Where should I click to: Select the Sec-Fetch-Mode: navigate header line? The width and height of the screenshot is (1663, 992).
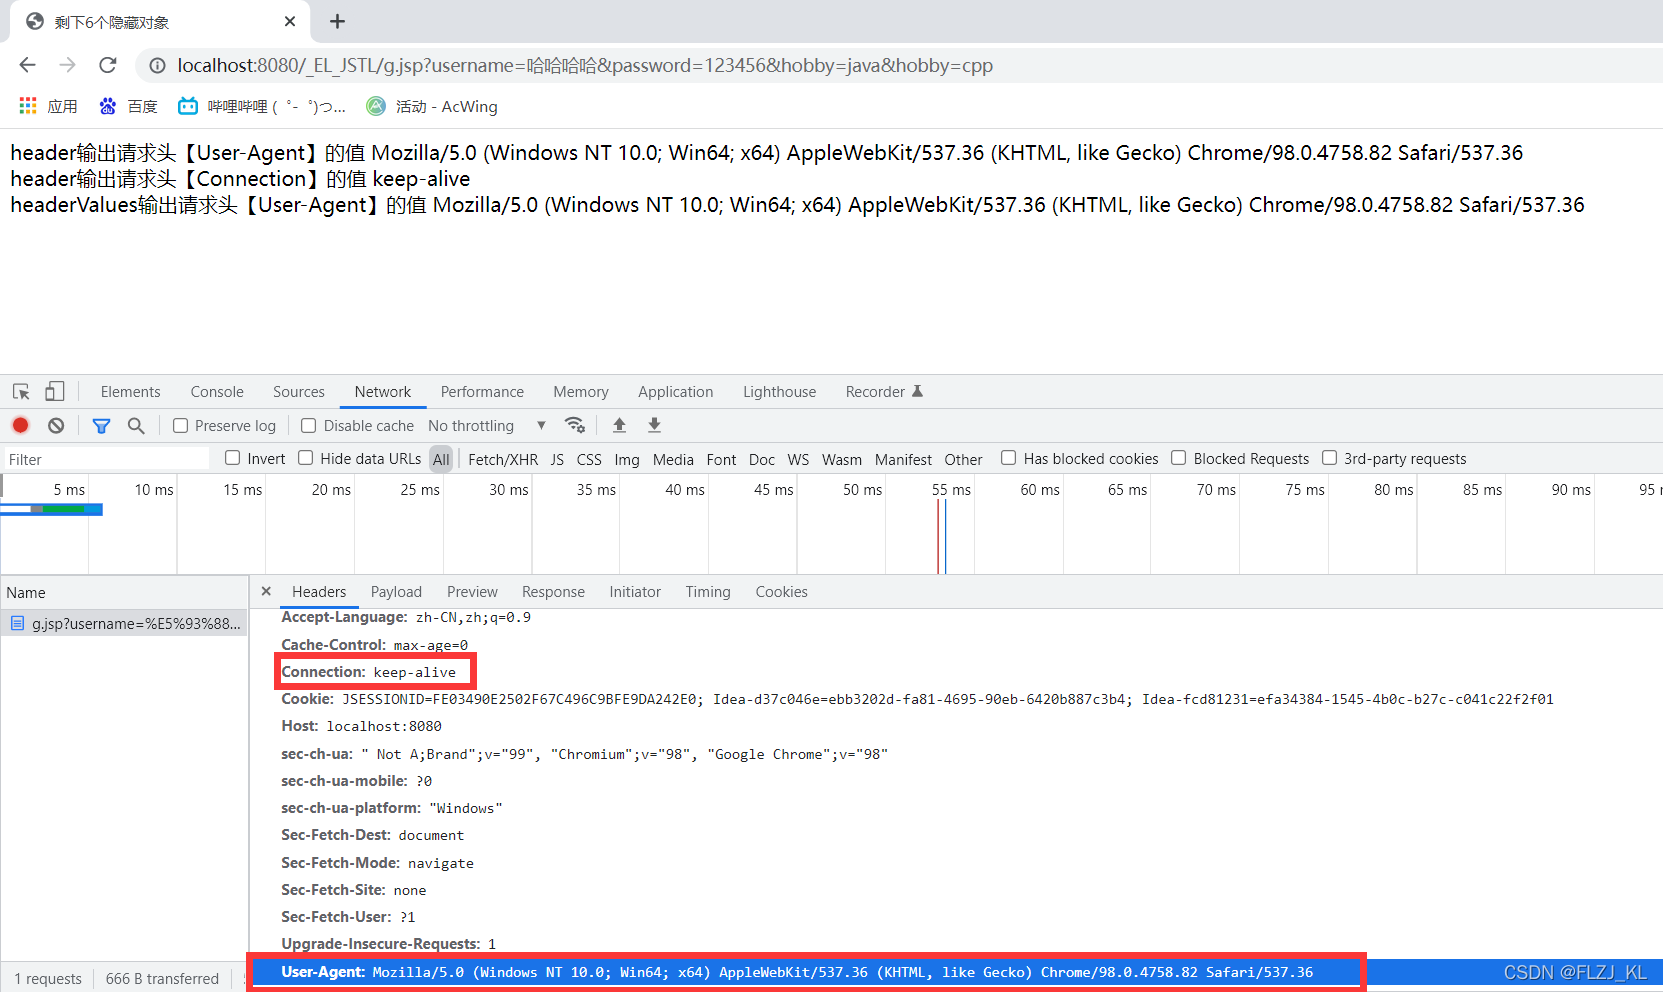tap(378, 863)
